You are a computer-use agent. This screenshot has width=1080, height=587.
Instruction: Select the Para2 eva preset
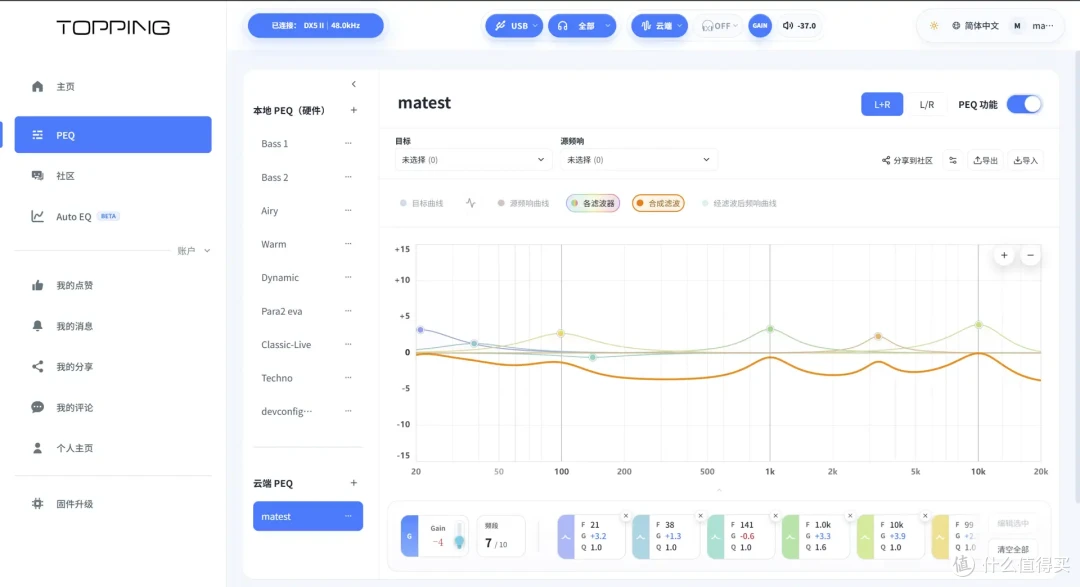282,311
